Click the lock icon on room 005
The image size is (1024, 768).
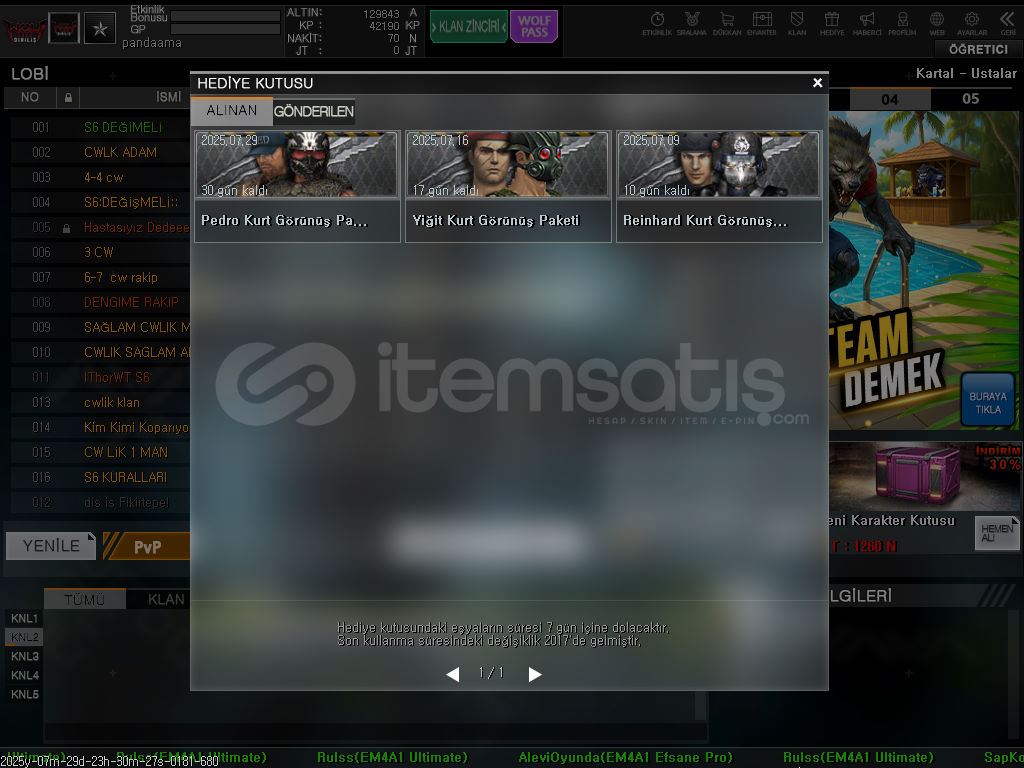pos(67,228)
